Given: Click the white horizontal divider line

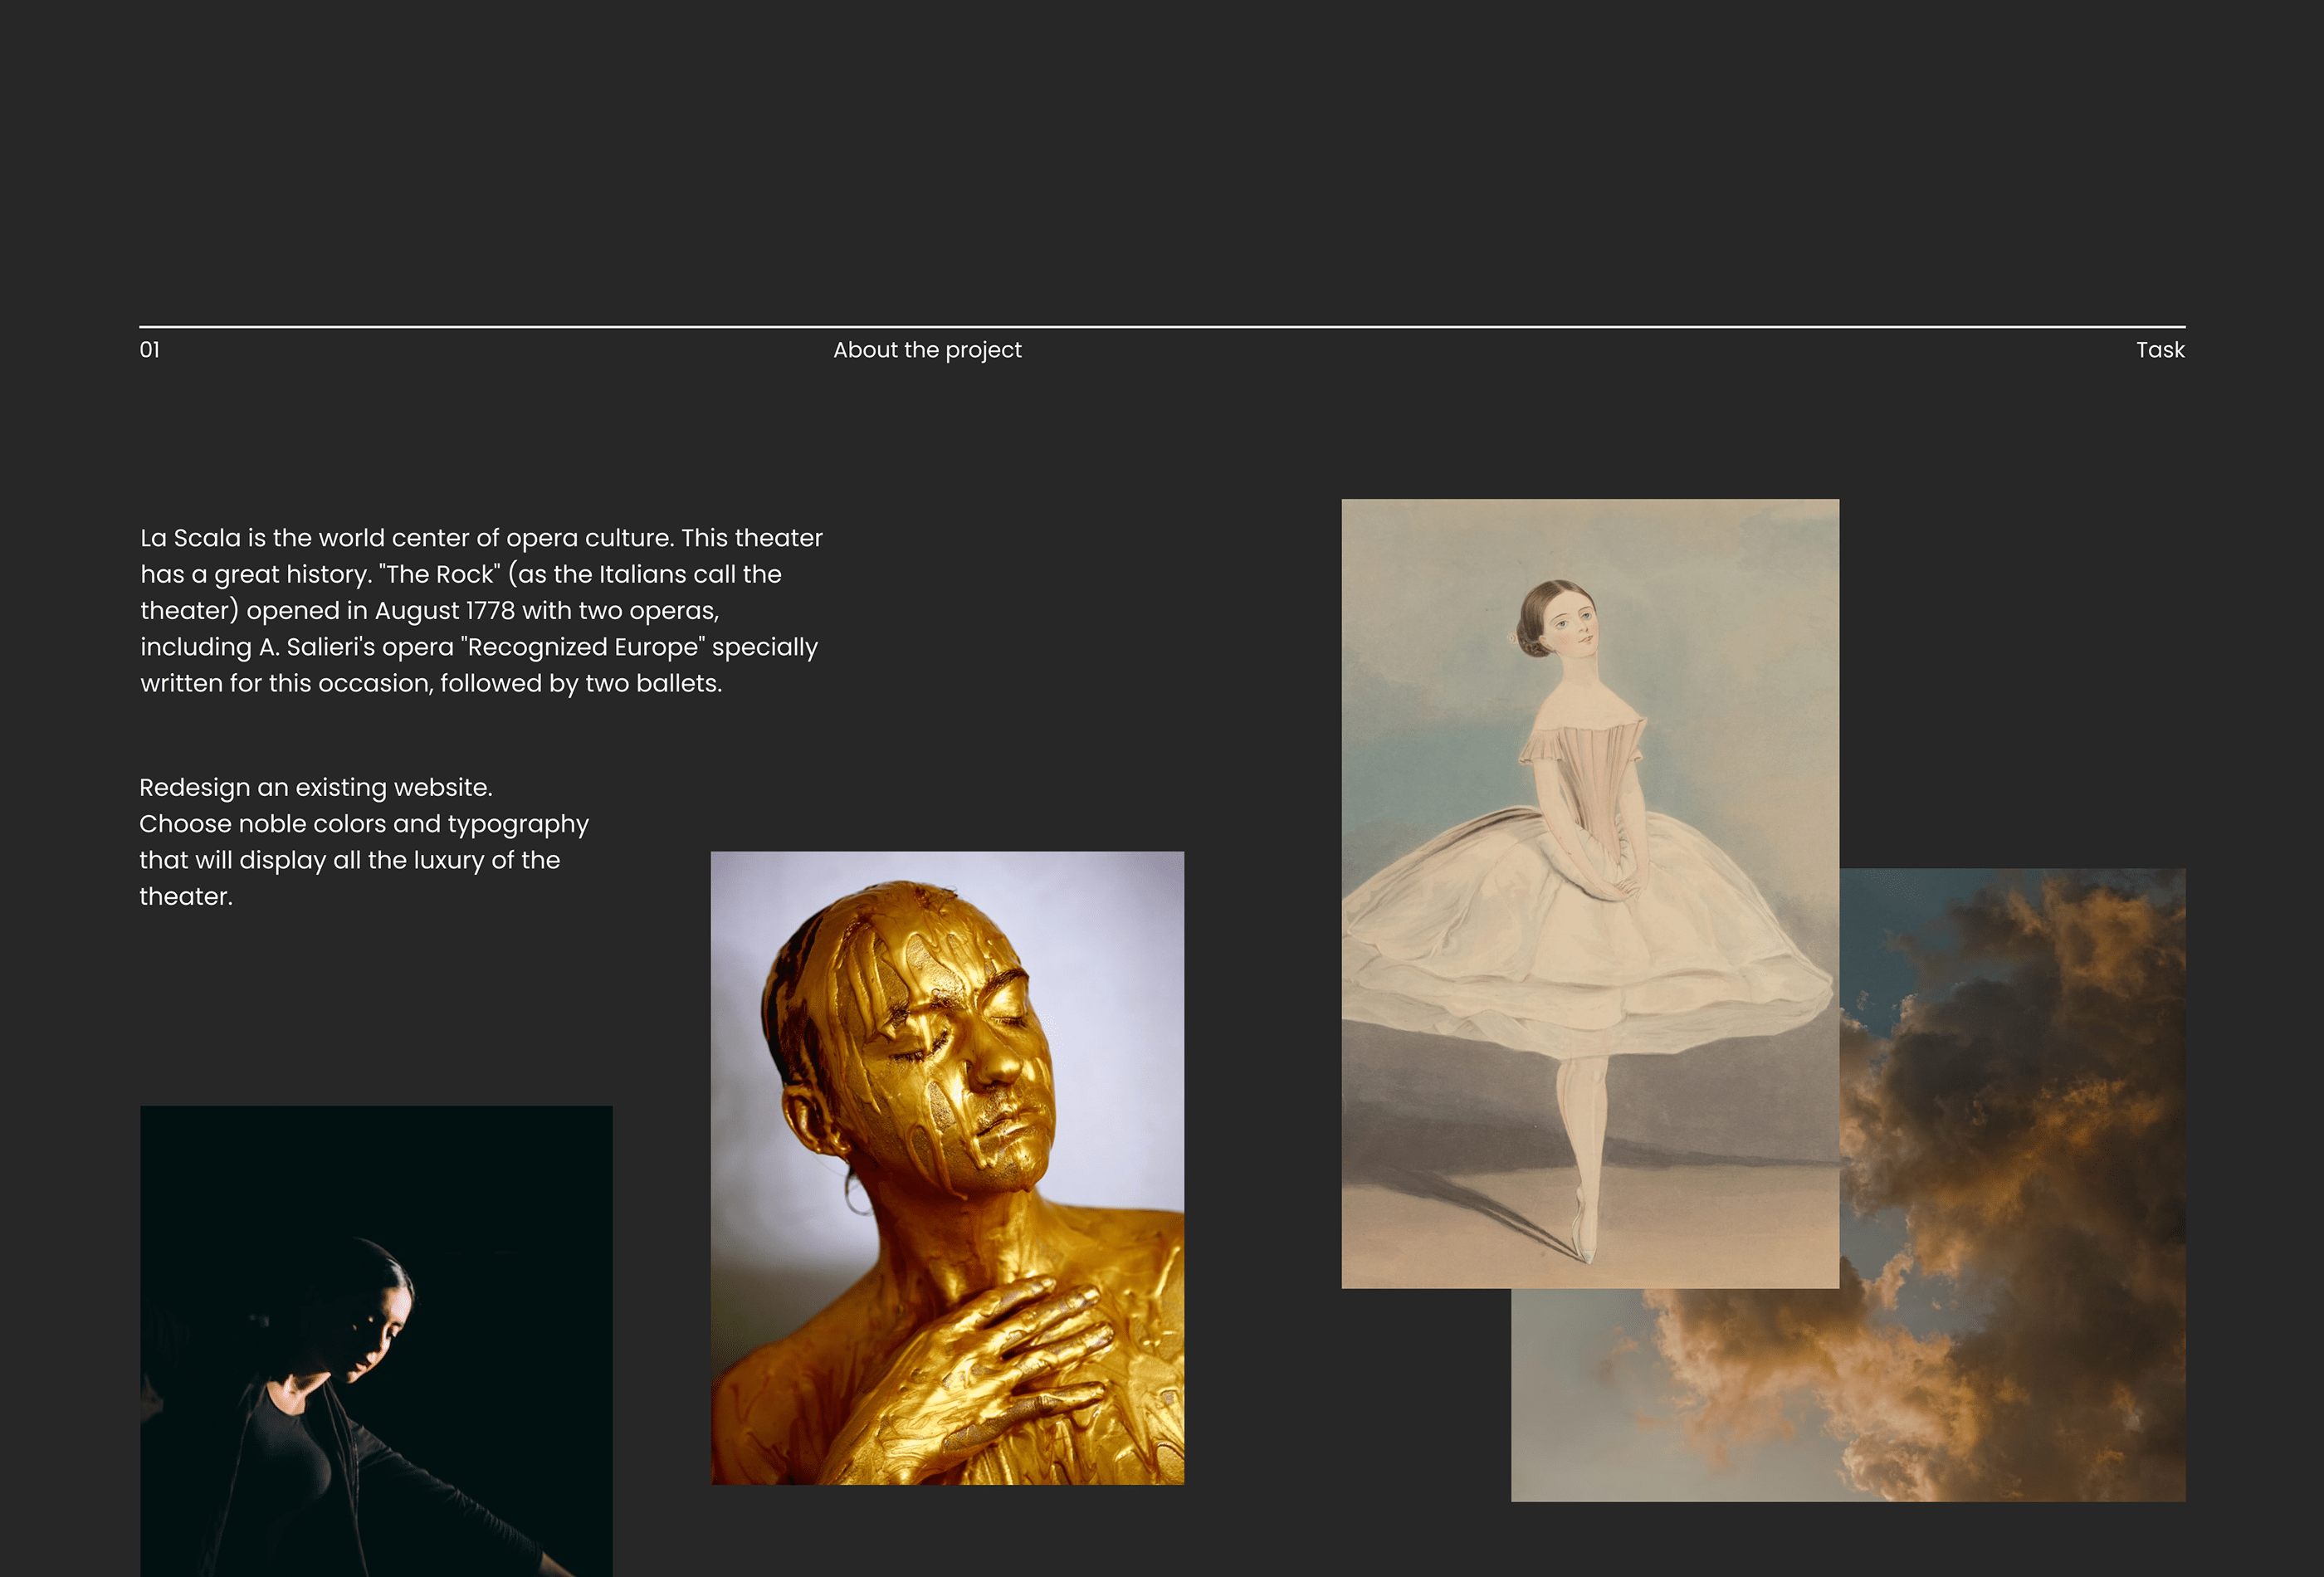Looking at the screenshot, I should pyautogui.click(x=1160, y=327).
